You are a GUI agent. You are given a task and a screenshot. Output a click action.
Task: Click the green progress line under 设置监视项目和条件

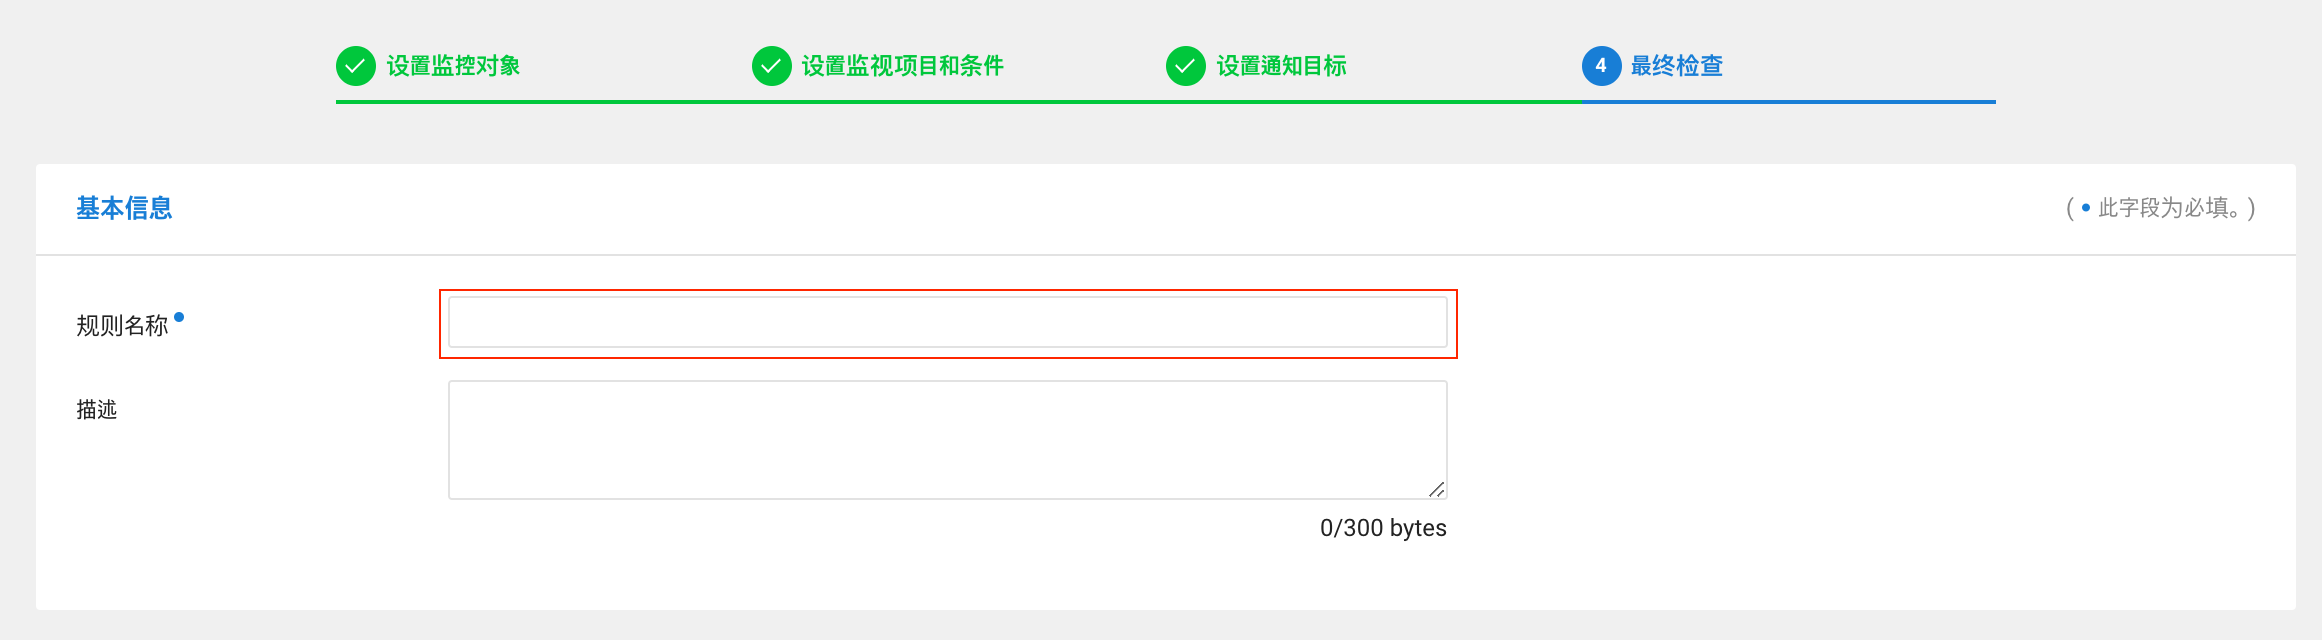tap(958, 102)
